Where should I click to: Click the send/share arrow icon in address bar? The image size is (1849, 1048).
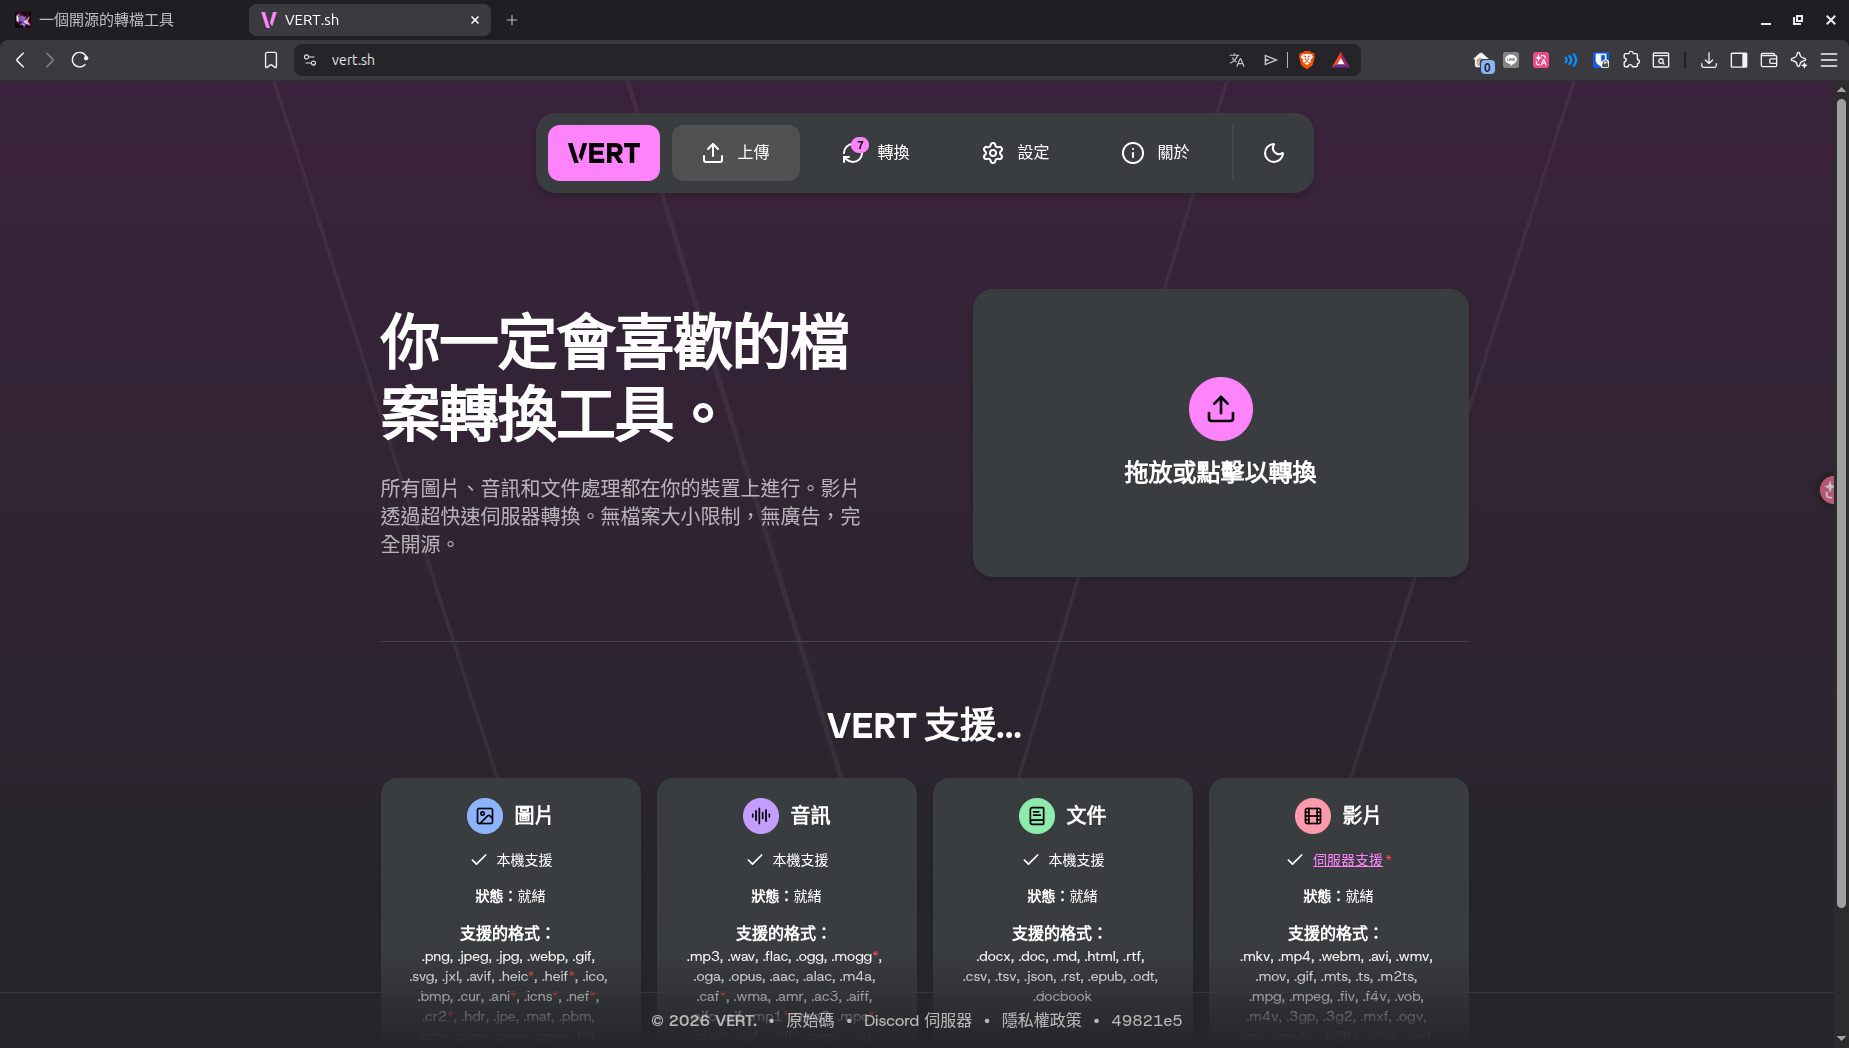click(x=1270, y=60)
